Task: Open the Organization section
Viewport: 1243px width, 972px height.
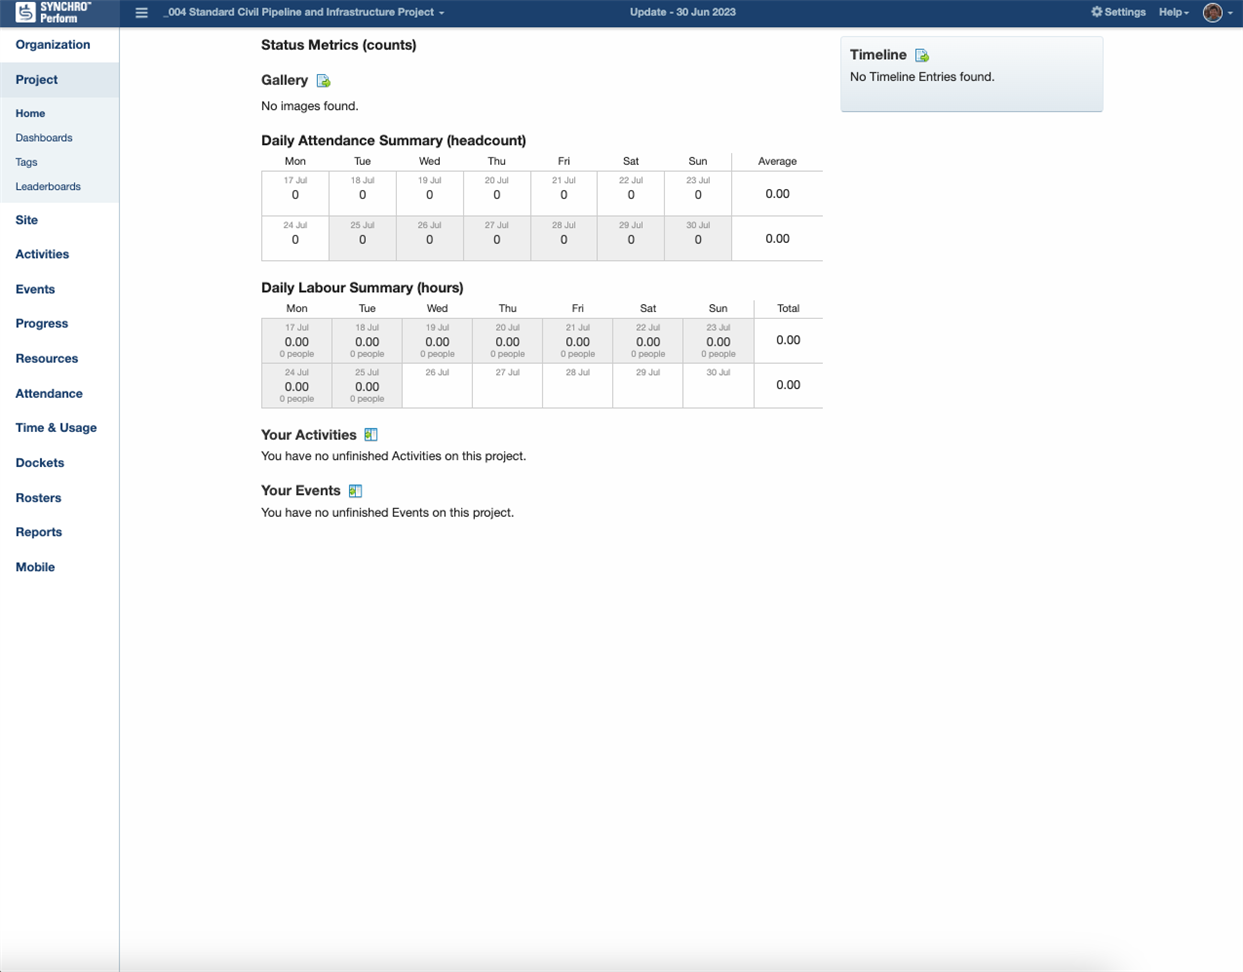Action: pyautogui.click(x=53, y=45)
